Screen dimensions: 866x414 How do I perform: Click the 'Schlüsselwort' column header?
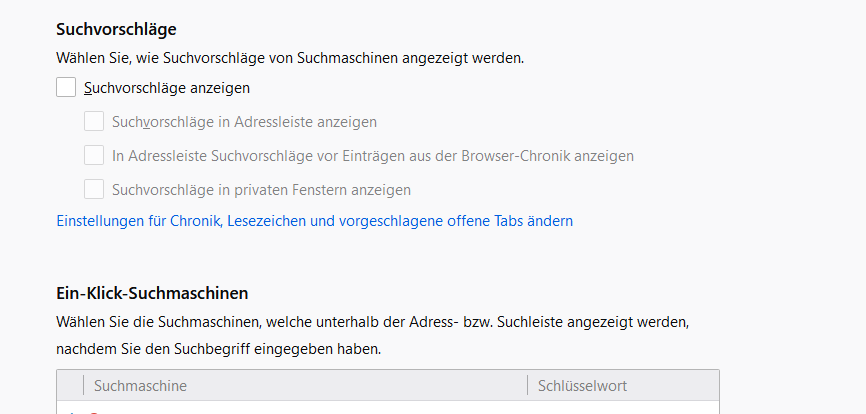pyautogui.click(x=582, y=386)
